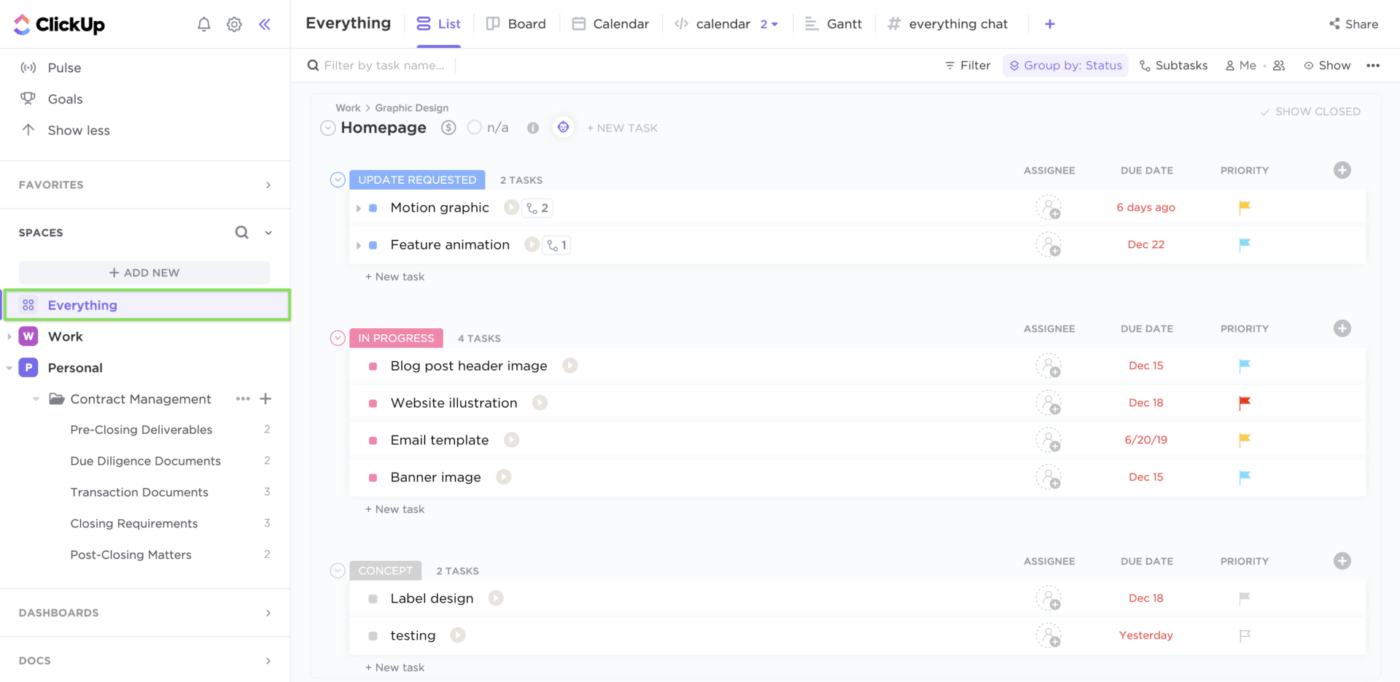The height and width of the screenshot is (682, 1400).
Task: Open the everything chat tab
Action: coord(947,23)
